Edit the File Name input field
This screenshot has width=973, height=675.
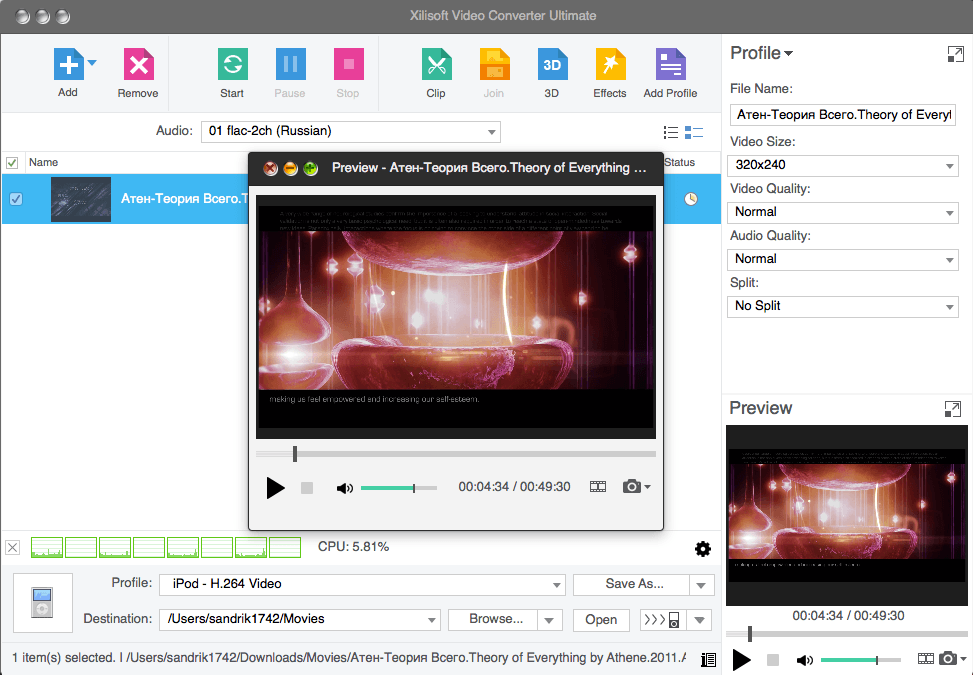(843, 115)
